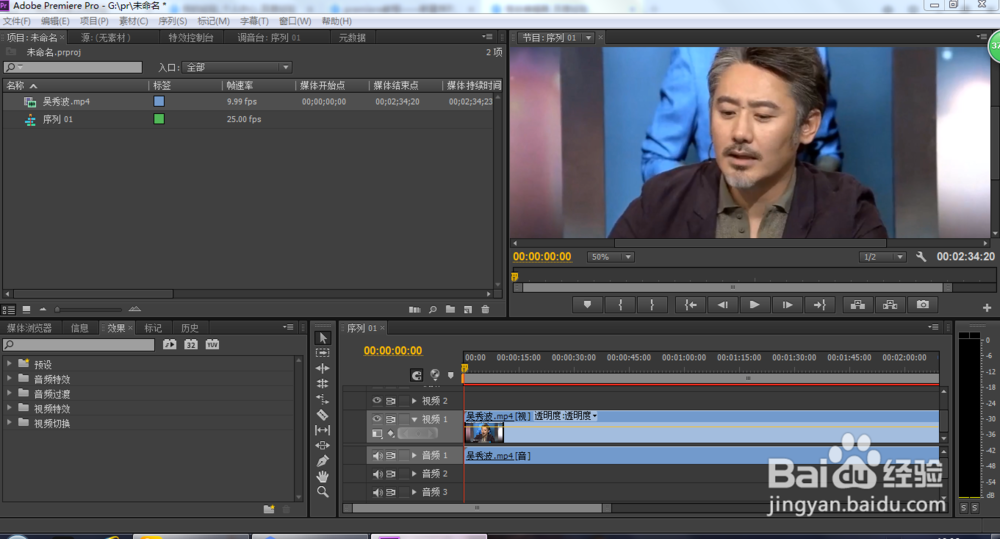Image resolution: width=1000 pixels, height=539 pixels.
Task: Hide the 视频 2 track with eye toggle
Action: (377, 401)
